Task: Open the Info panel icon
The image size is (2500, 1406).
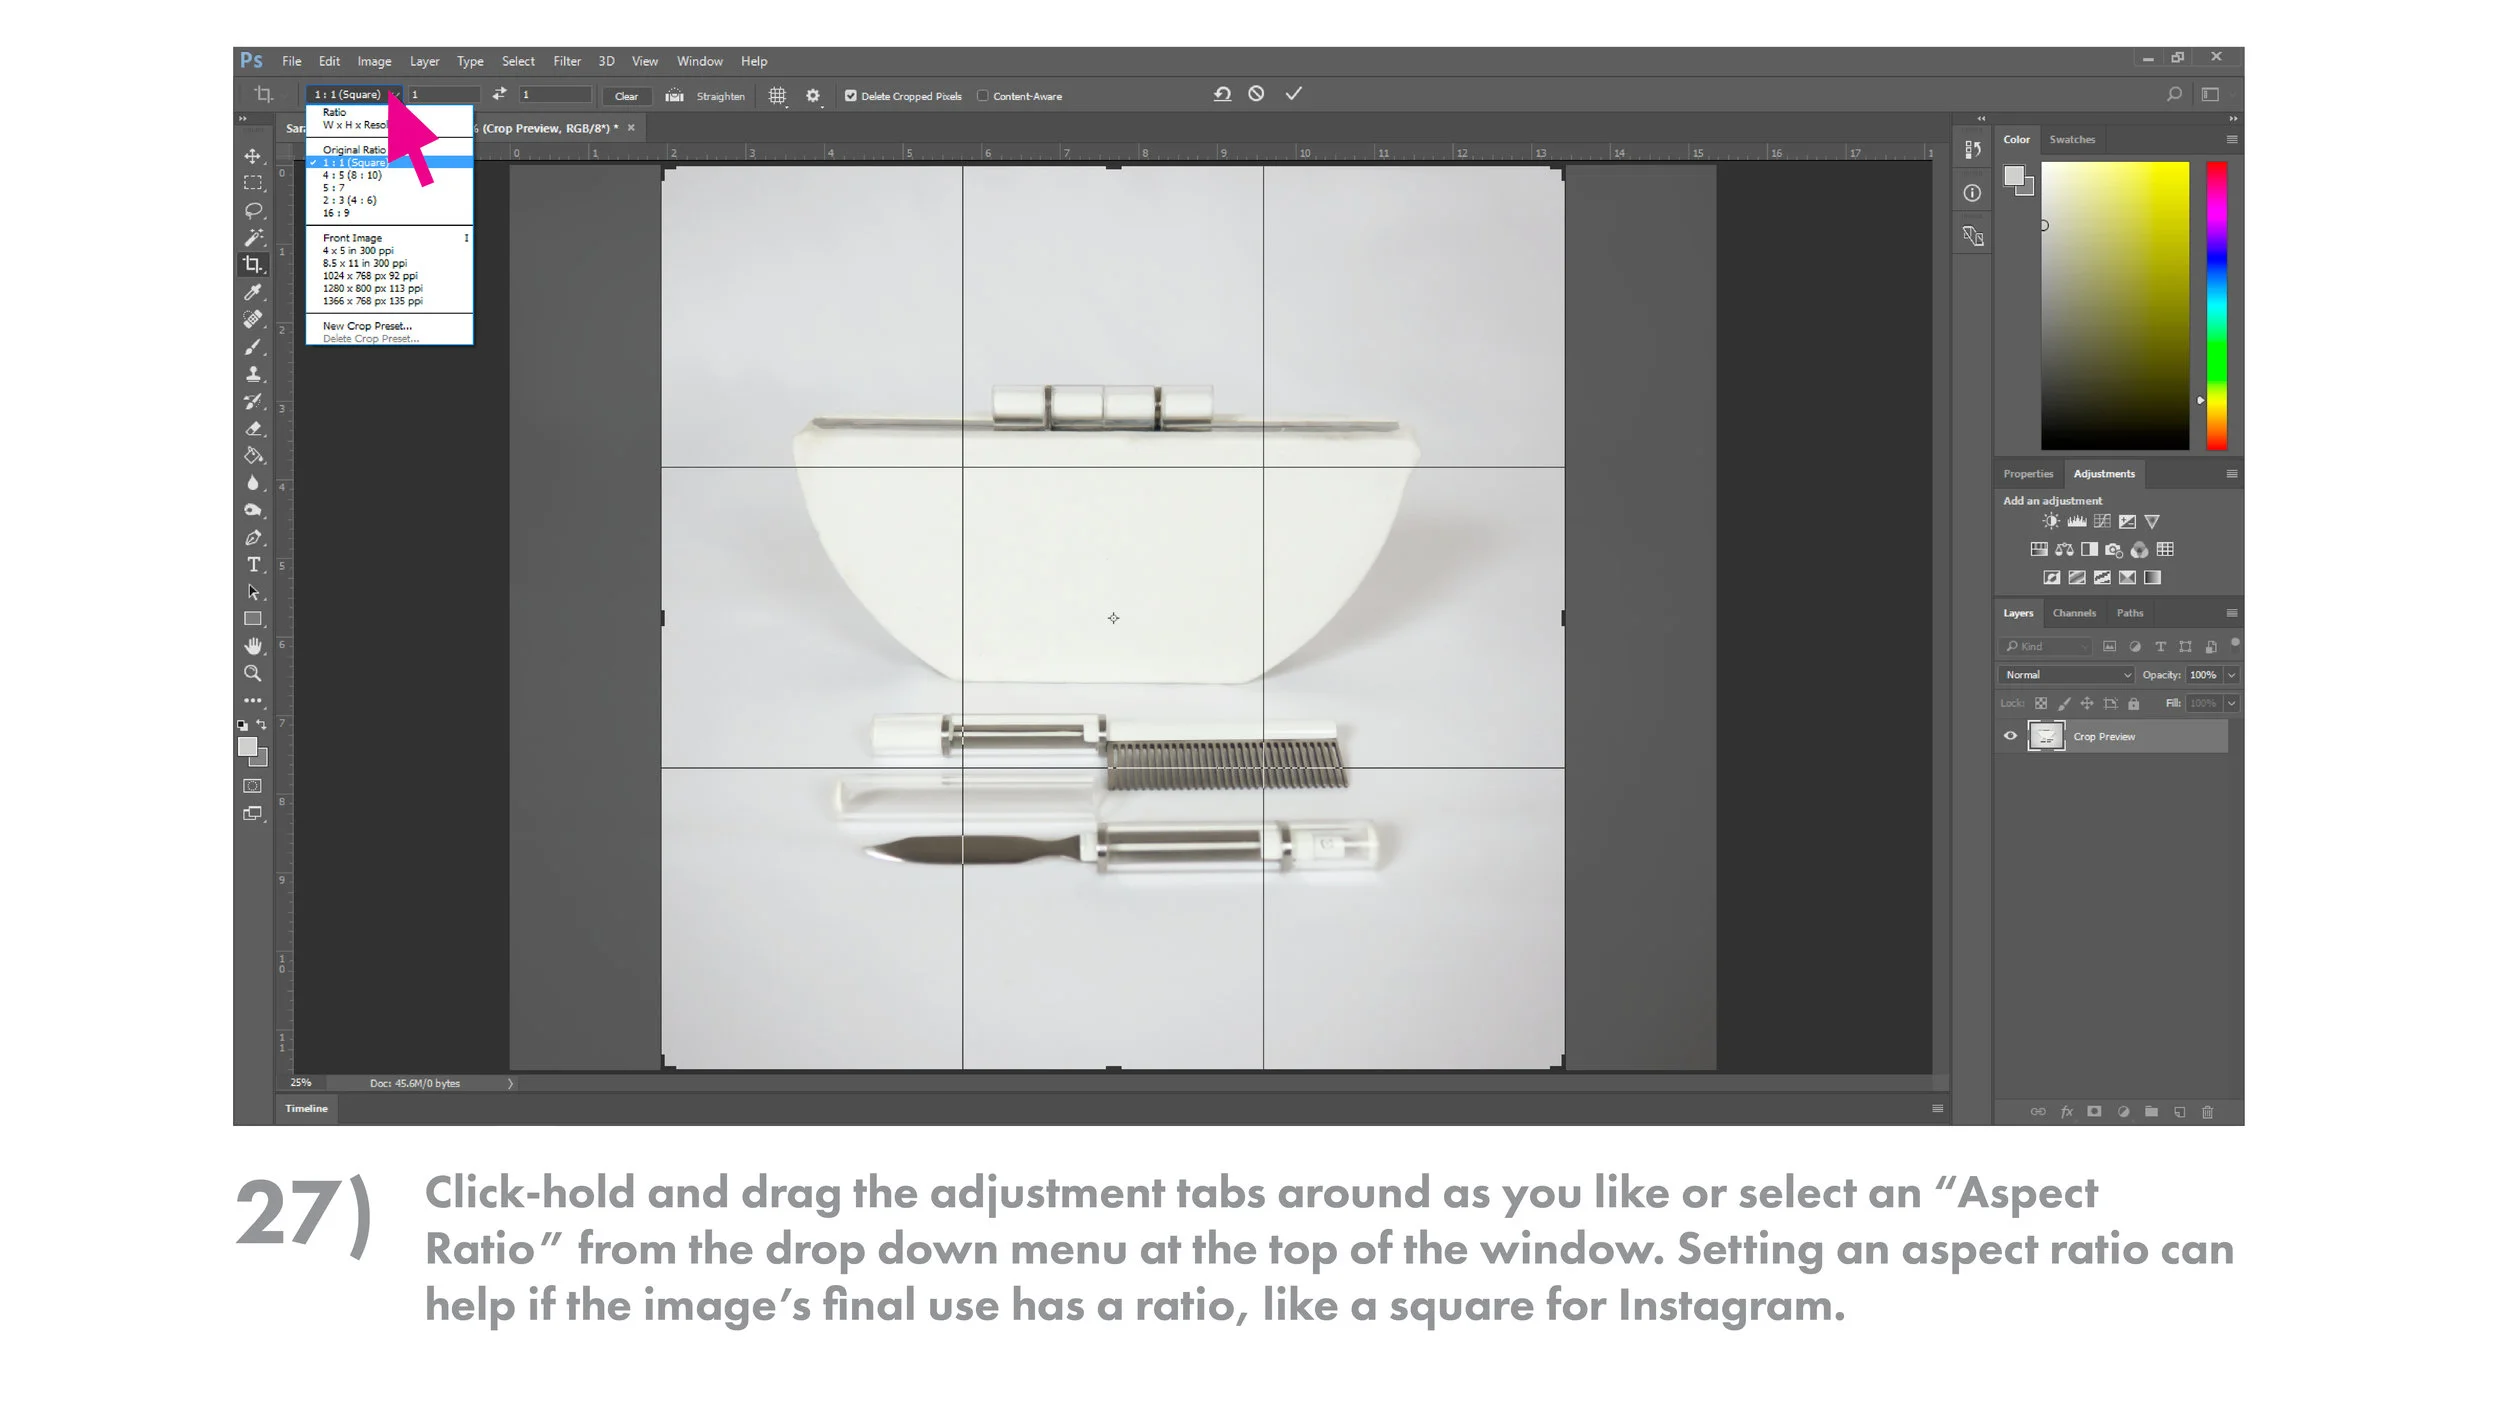Action: click(1972, 193)
